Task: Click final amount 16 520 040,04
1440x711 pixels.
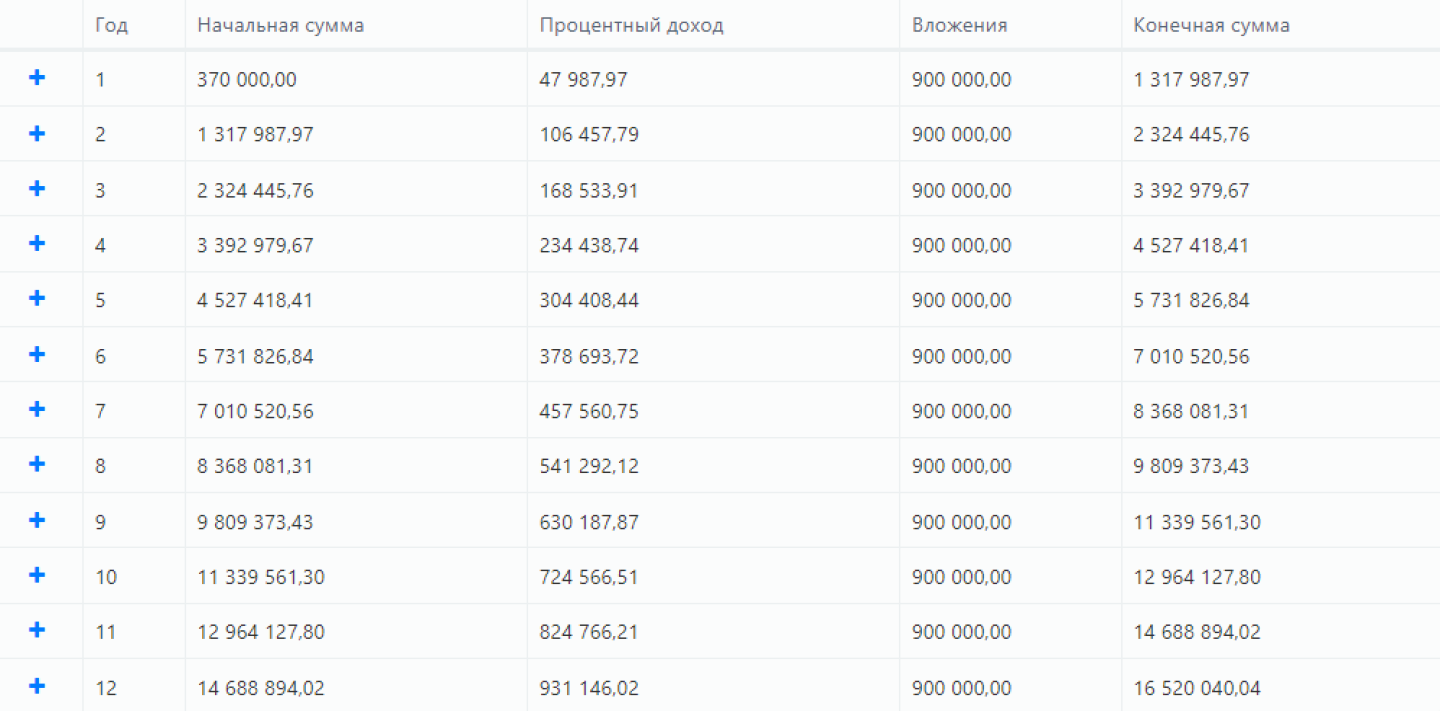Action: click(x=1197, y=688)
